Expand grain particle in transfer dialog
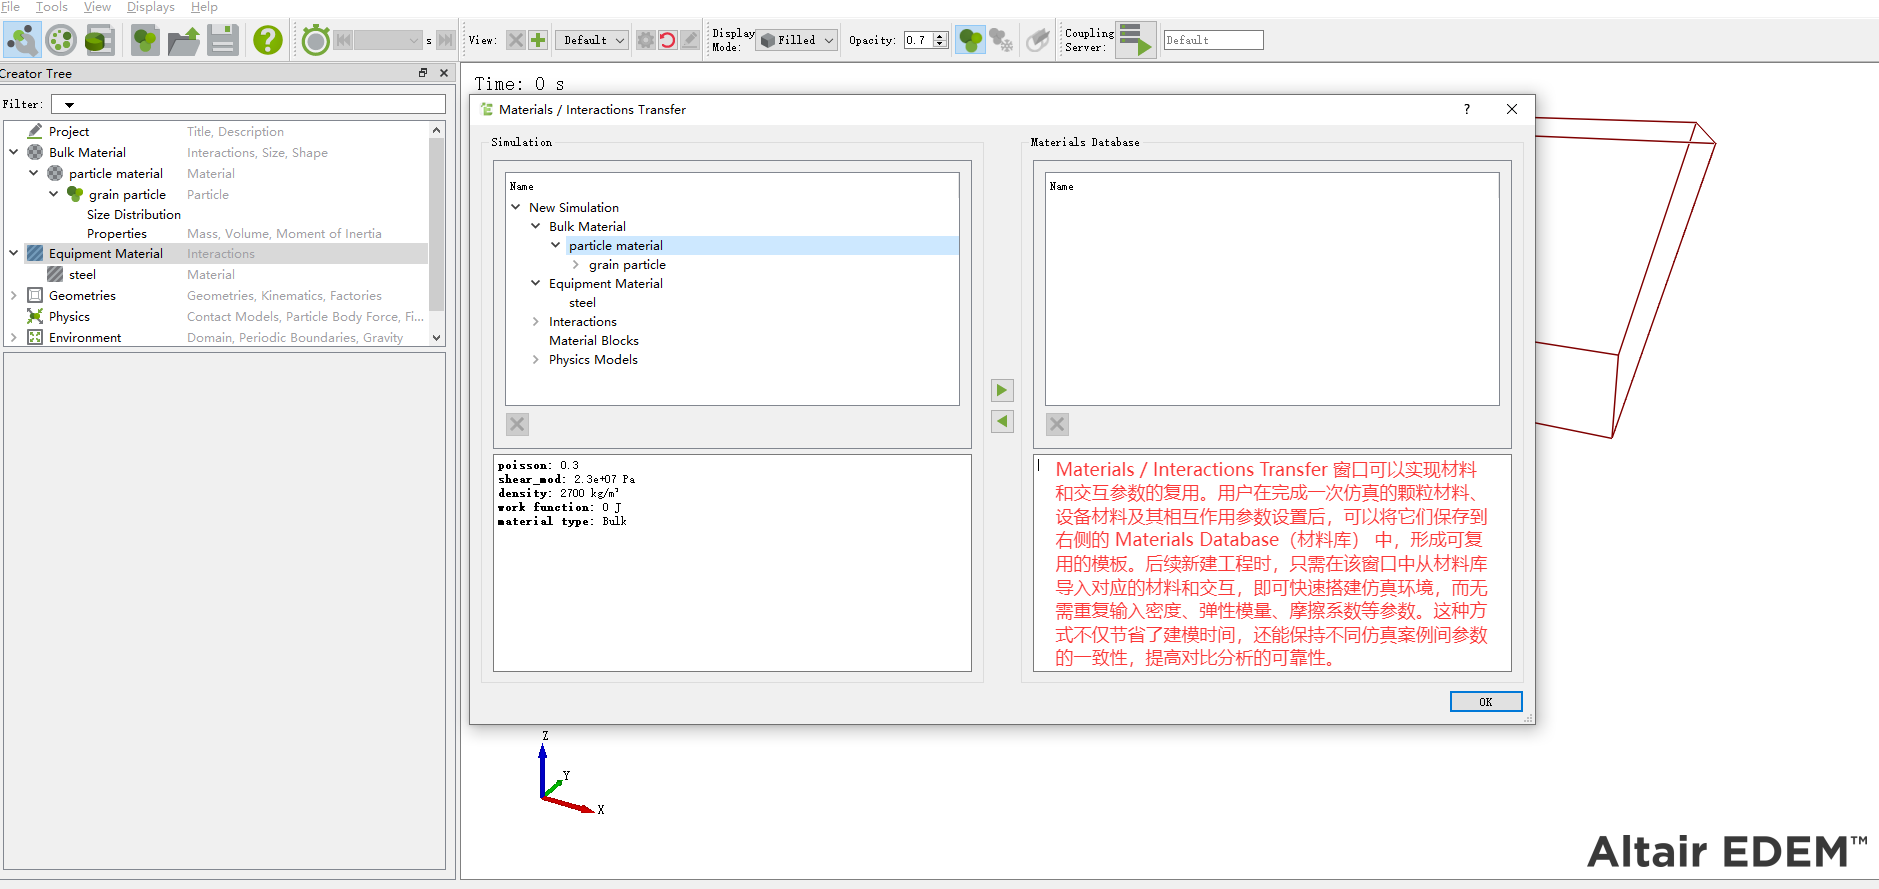Viewport: 1879px width, 889px height. pos(576,265)
